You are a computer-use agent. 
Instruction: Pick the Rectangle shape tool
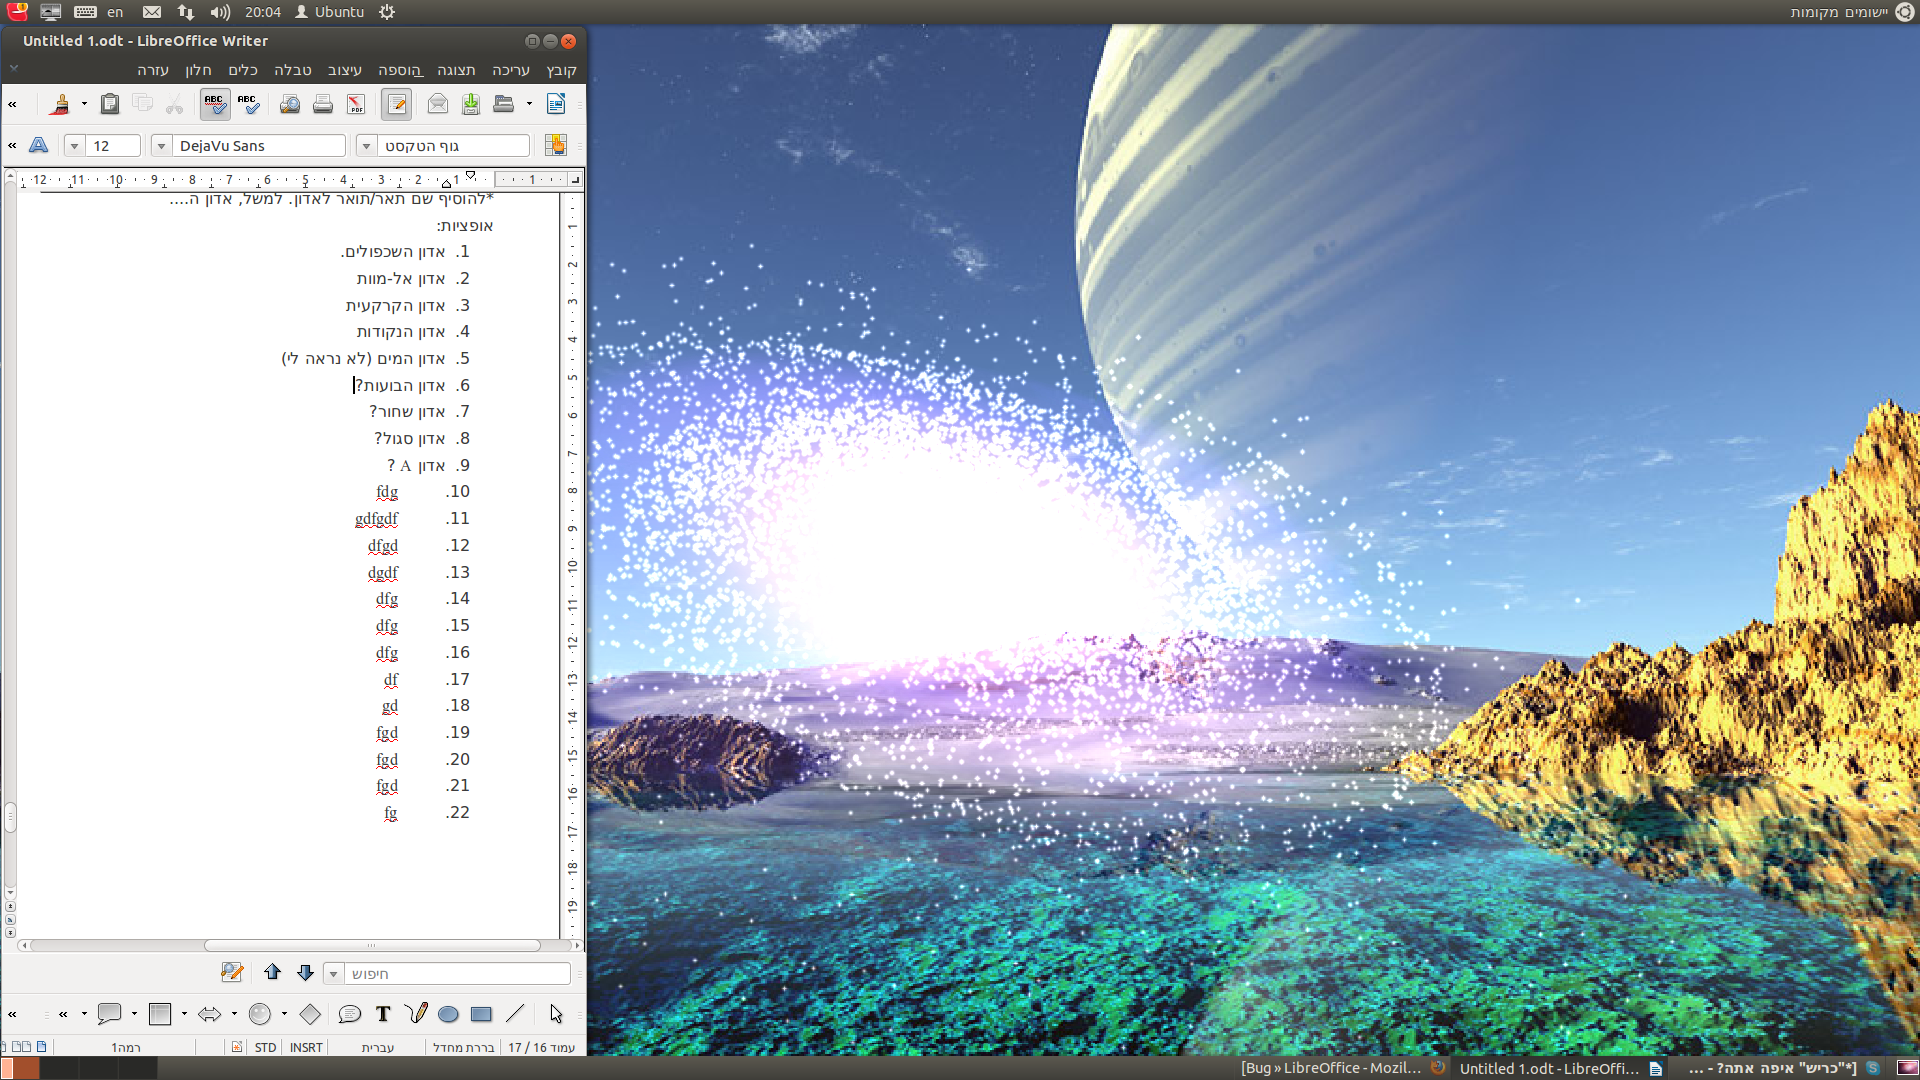[x=481, y=1014]
